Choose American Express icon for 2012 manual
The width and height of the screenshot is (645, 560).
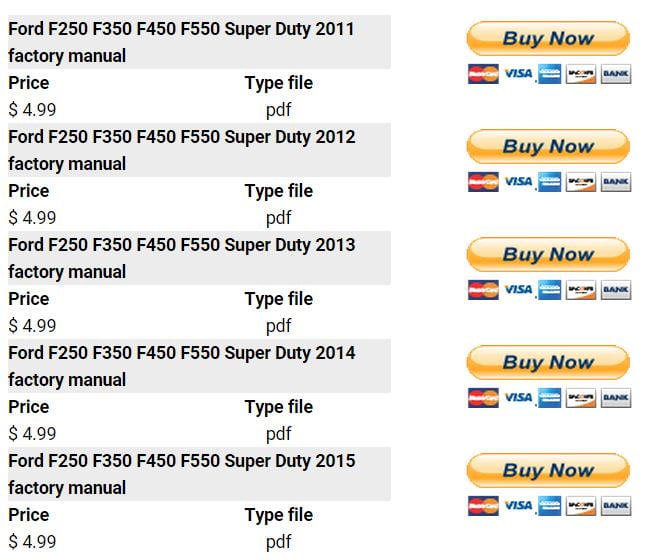[549, 182]
